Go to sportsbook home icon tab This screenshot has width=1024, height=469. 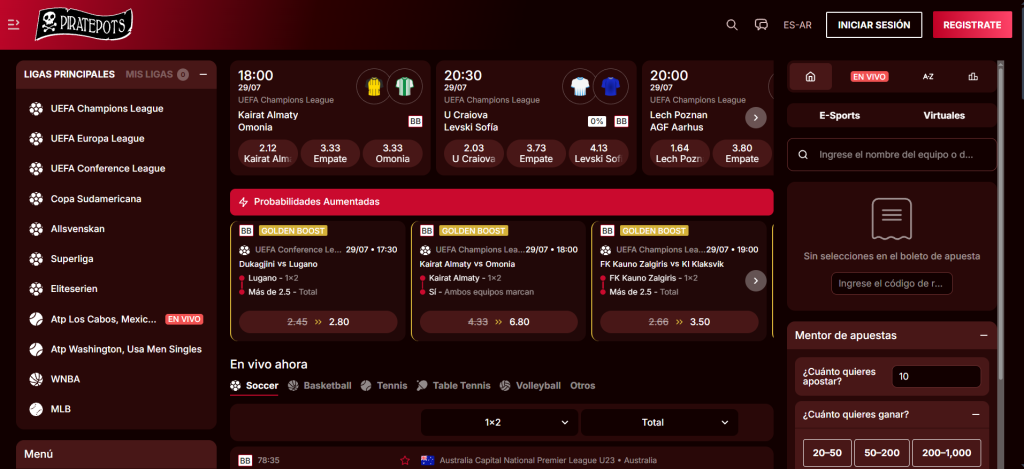(x=810, y=76)
